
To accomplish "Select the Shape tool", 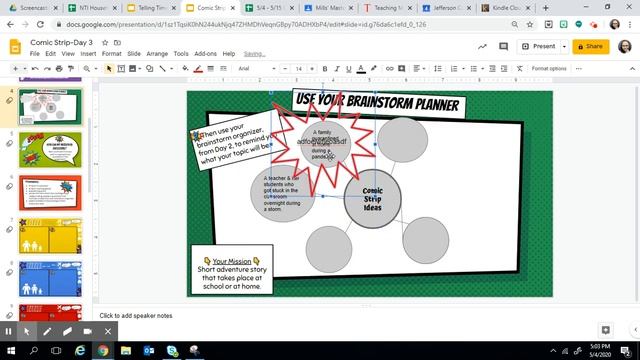I will click(x=150, y=69).
